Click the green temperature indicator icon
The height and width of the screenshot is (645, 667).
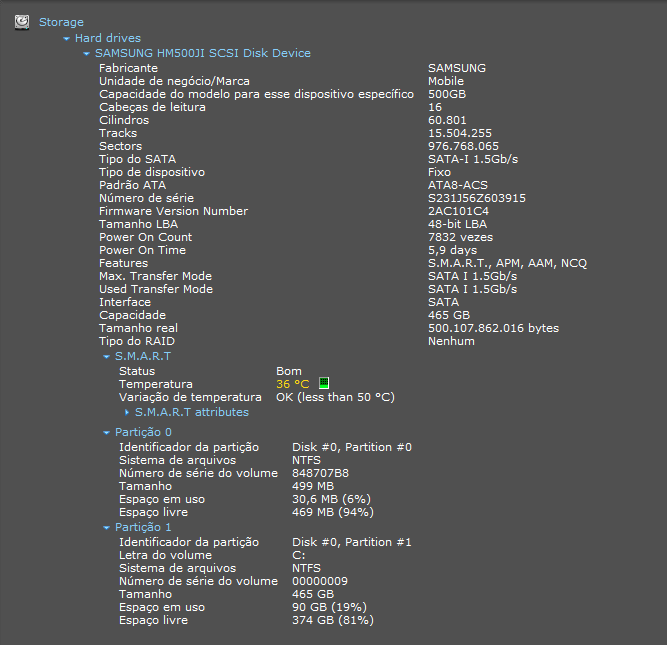[324, 383]
